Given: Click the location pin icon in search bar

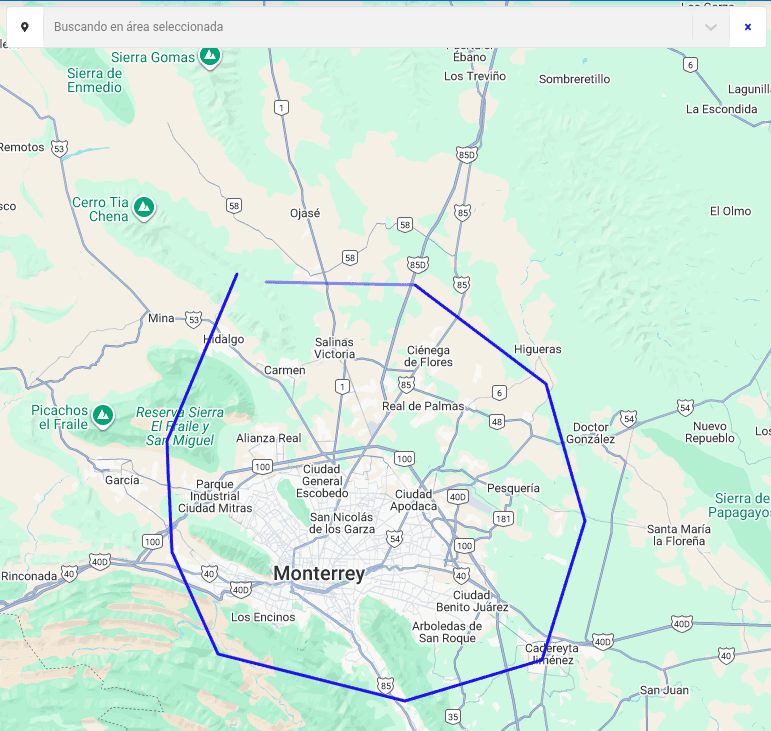Looking at the screenshot, I should [24, 27].
